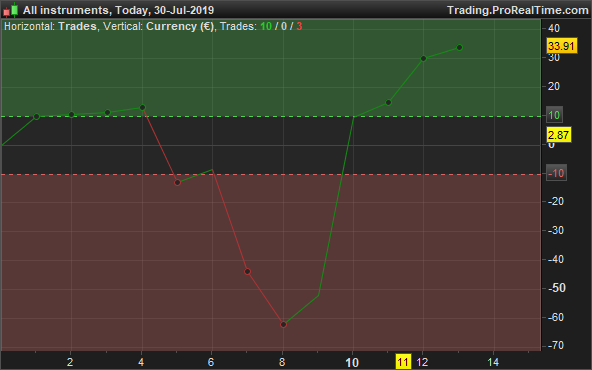Click the data point at trade 4
592x370 pixels.
(x=142, y=108)
